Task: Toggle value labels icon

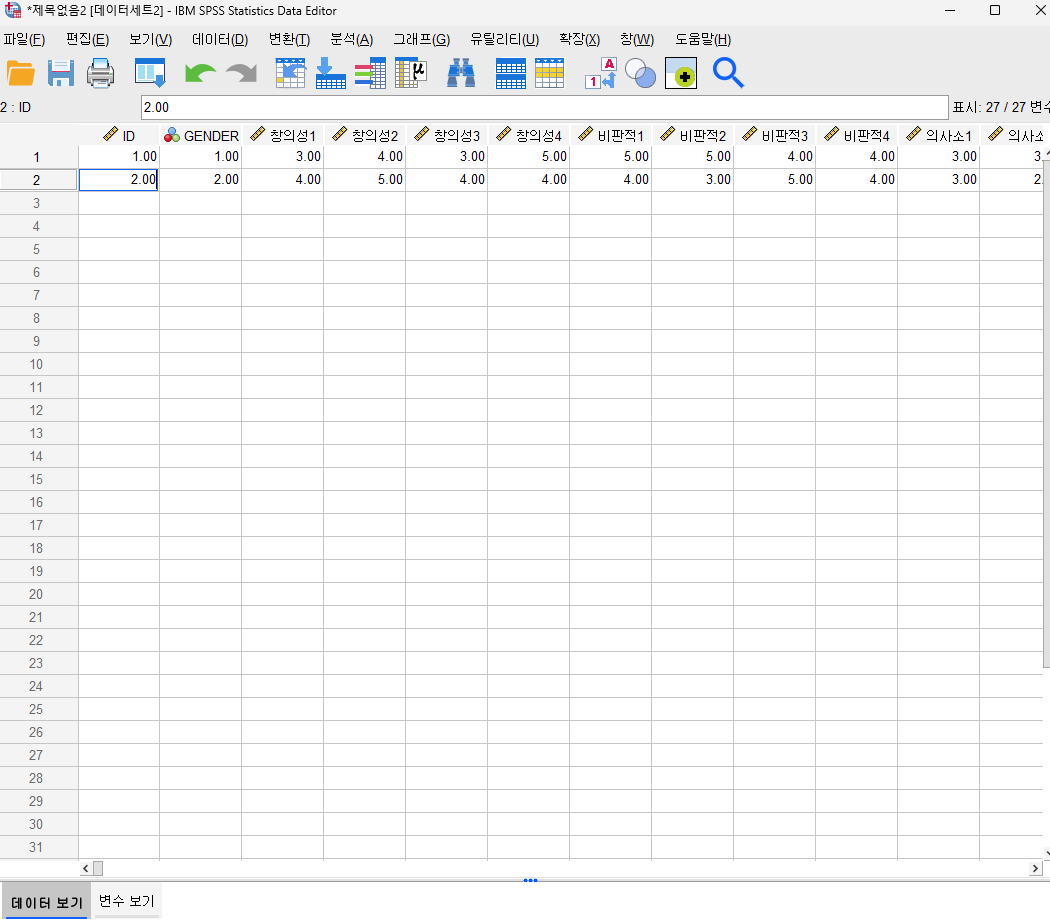Action: coord(600,73)
